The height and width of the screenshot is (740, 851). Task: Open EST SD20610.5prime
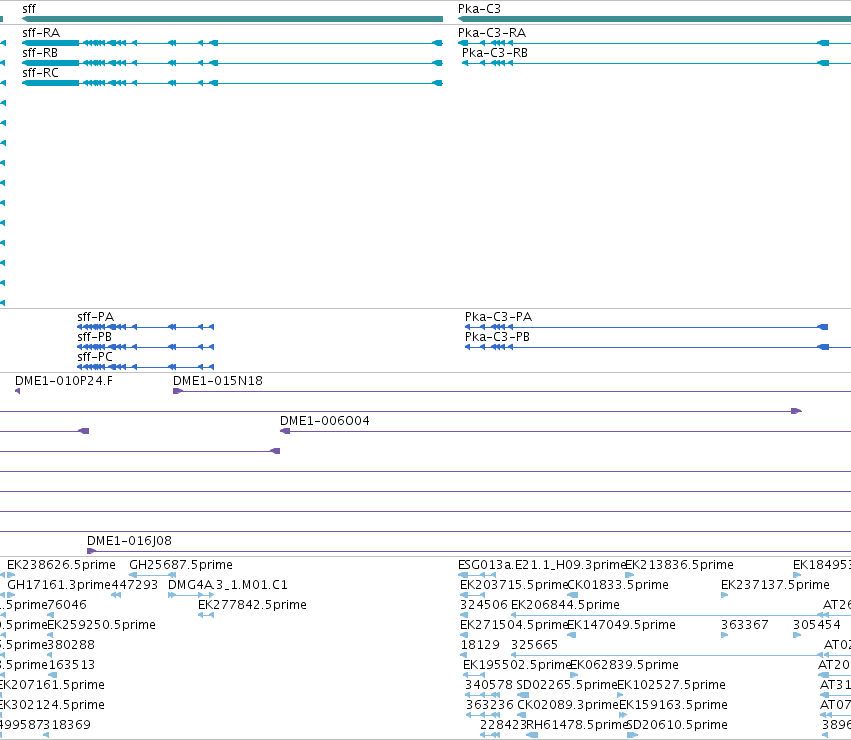coord(677,725)
